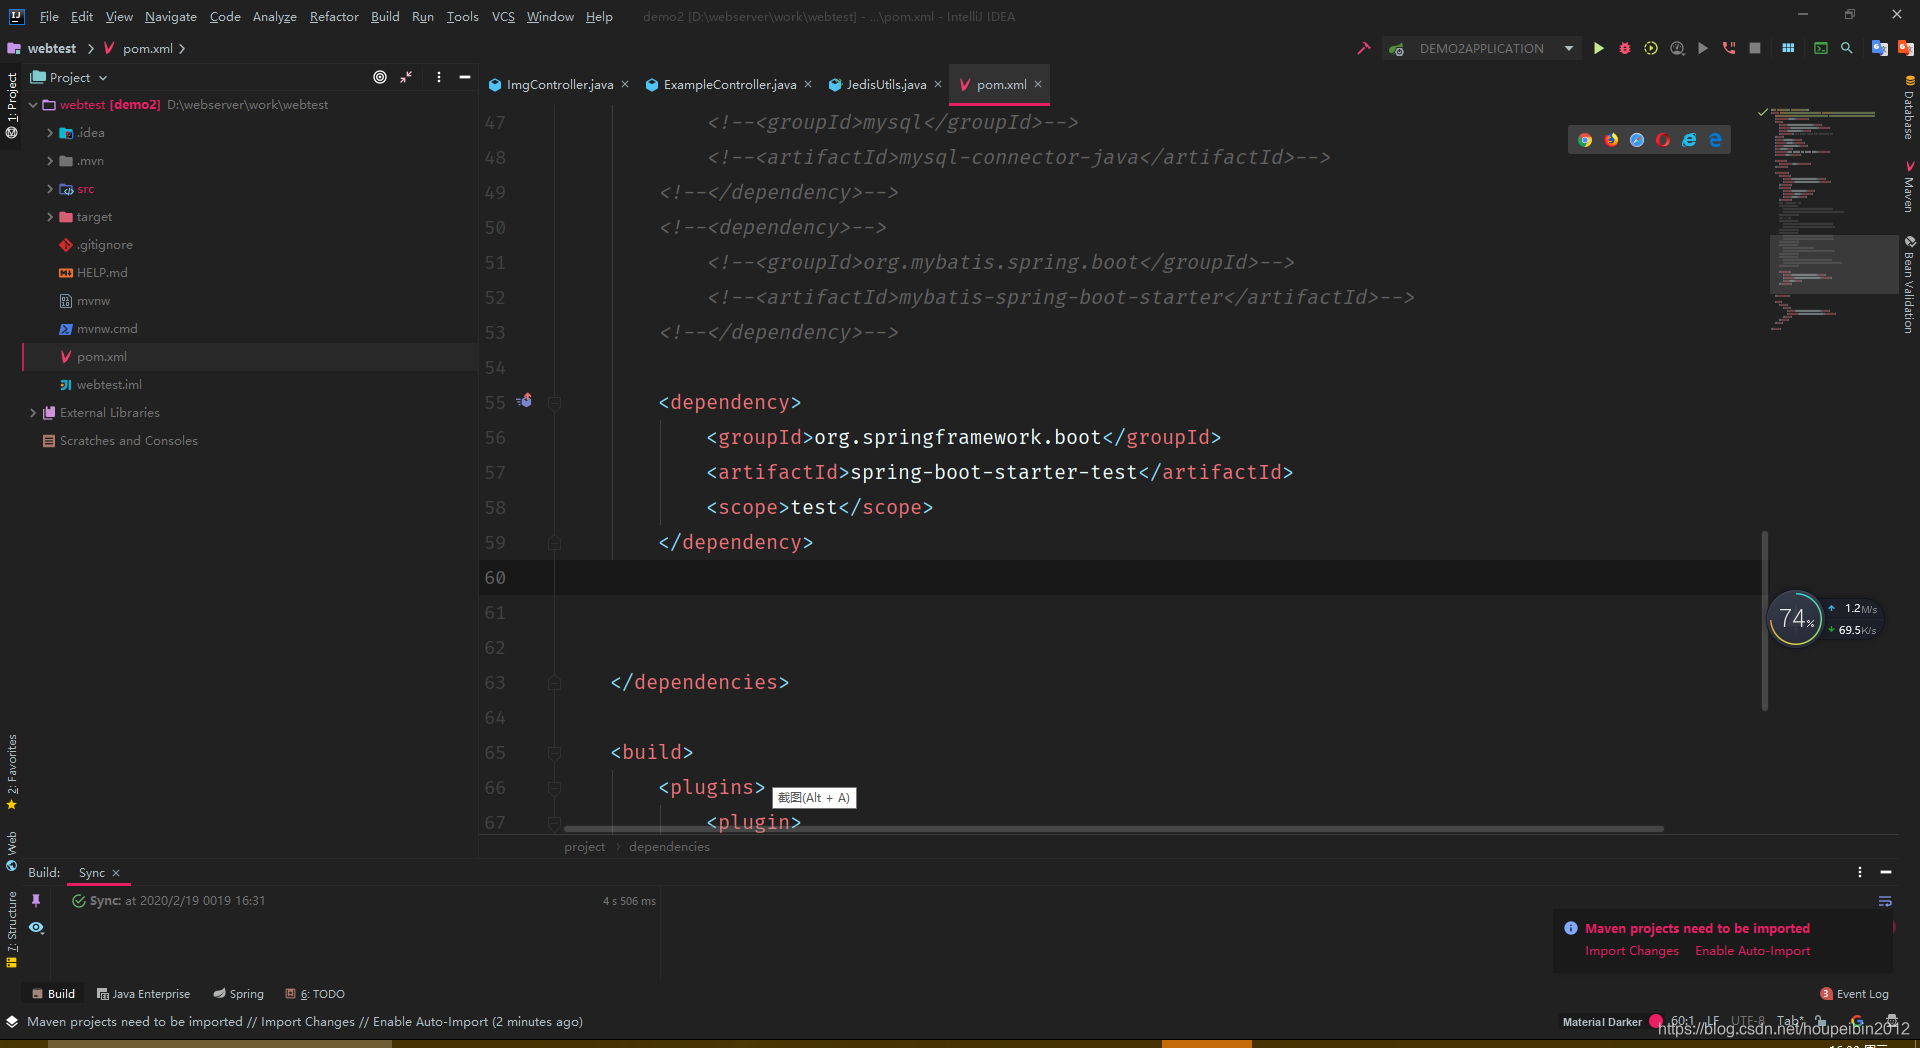Select Scratches and Consoles node
The width and height of the screenshot is (1920, 1048).
[249, 441]
